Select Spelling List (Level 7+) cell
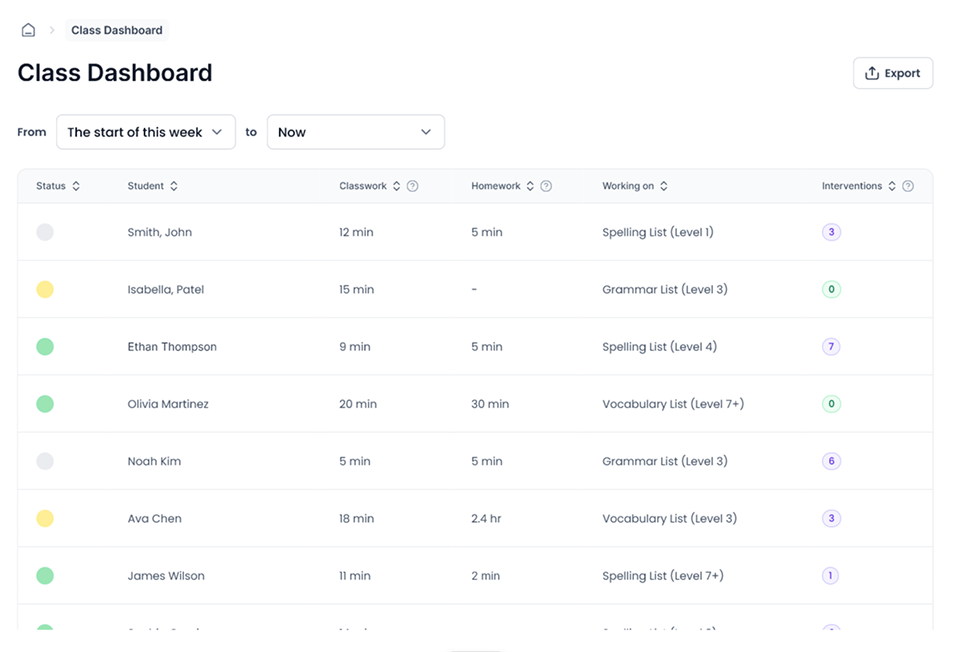This screenshot has width=958, height=652. (x=663, y=576)
